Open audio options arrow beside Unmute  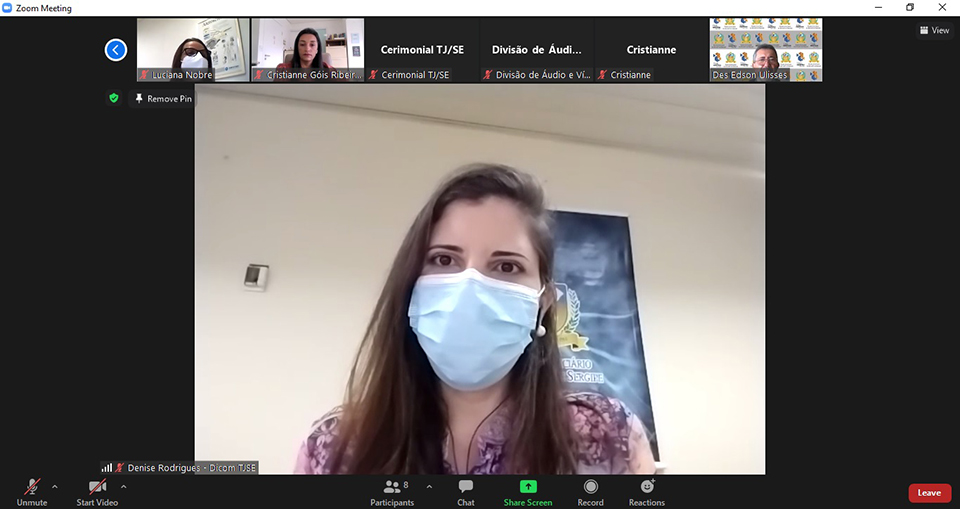coord(55,487)
